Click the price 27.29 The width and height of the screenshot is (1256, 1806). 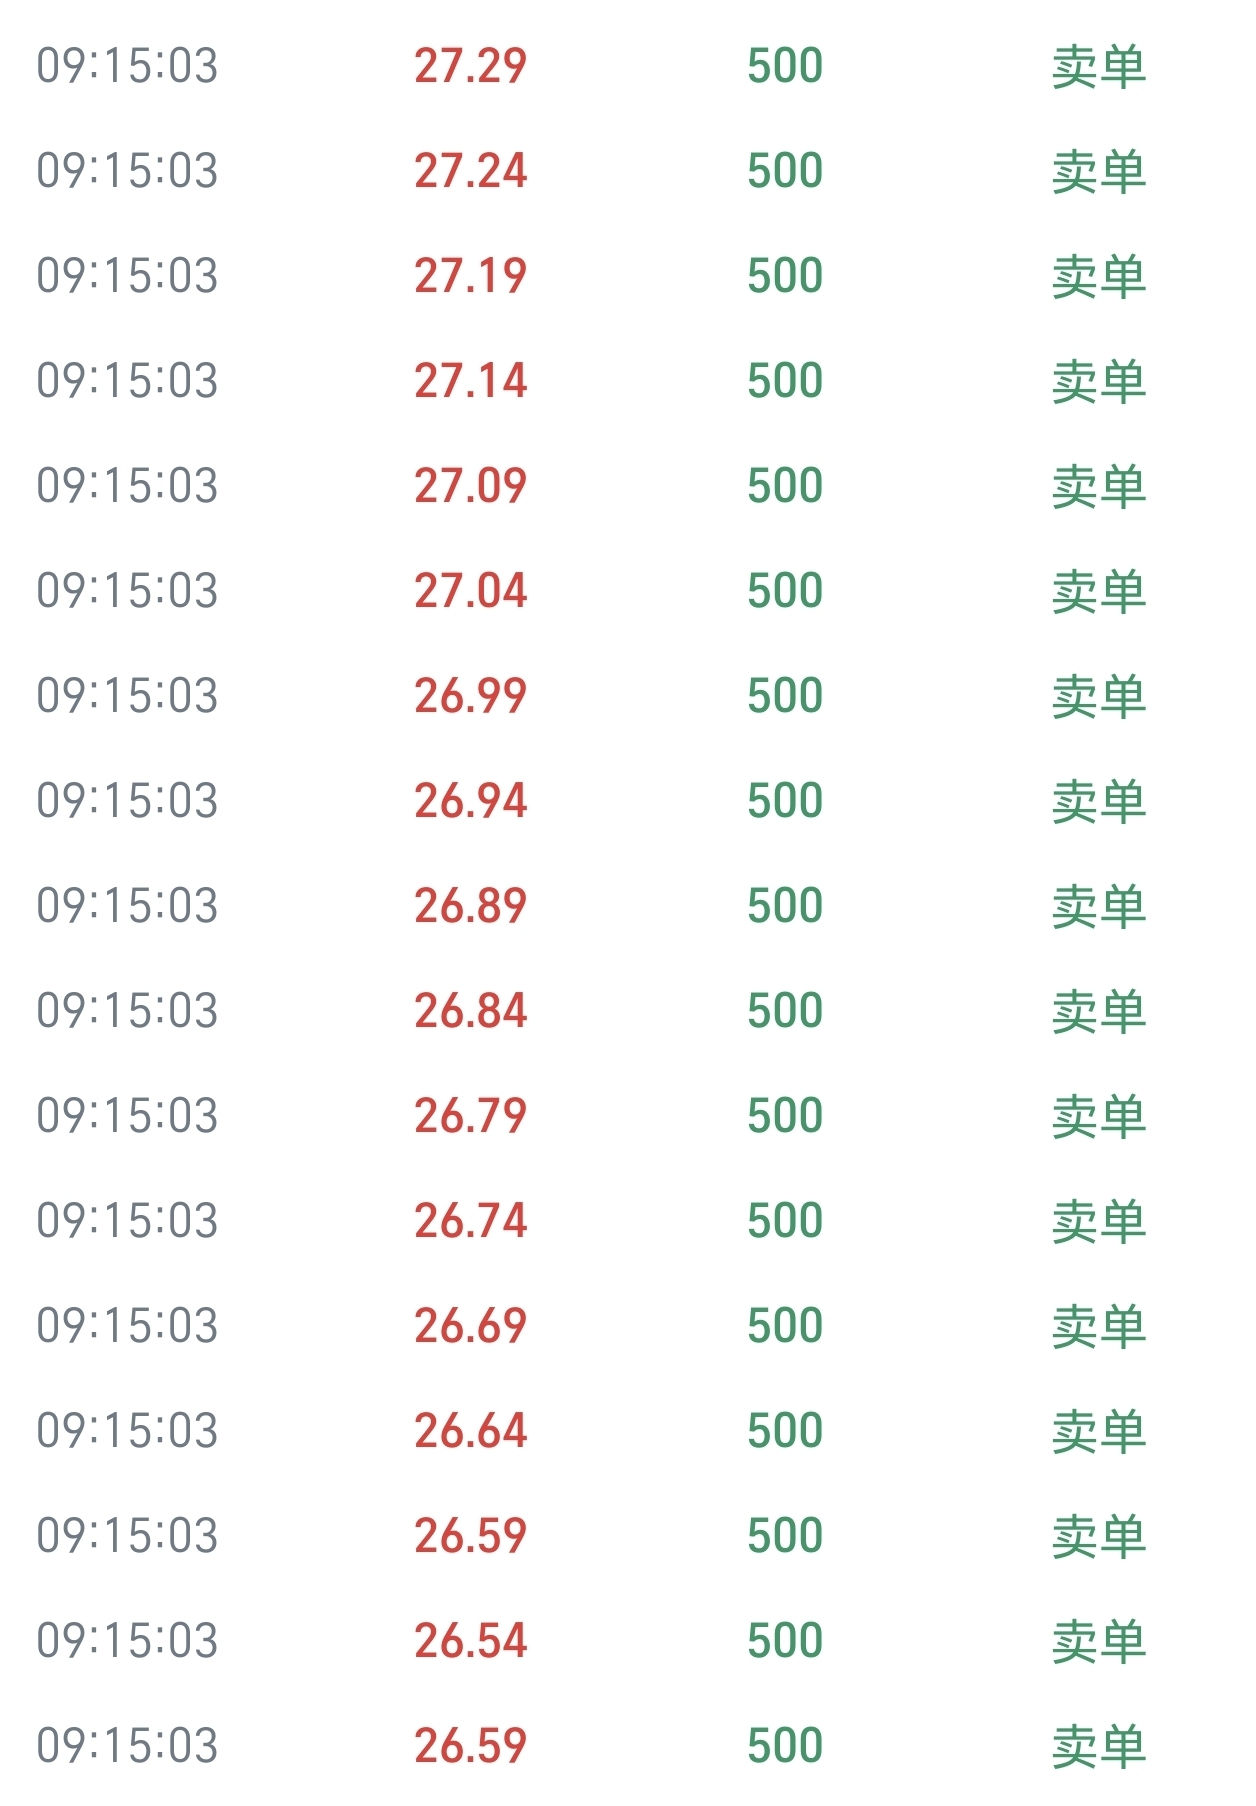(x=470, y=66)
